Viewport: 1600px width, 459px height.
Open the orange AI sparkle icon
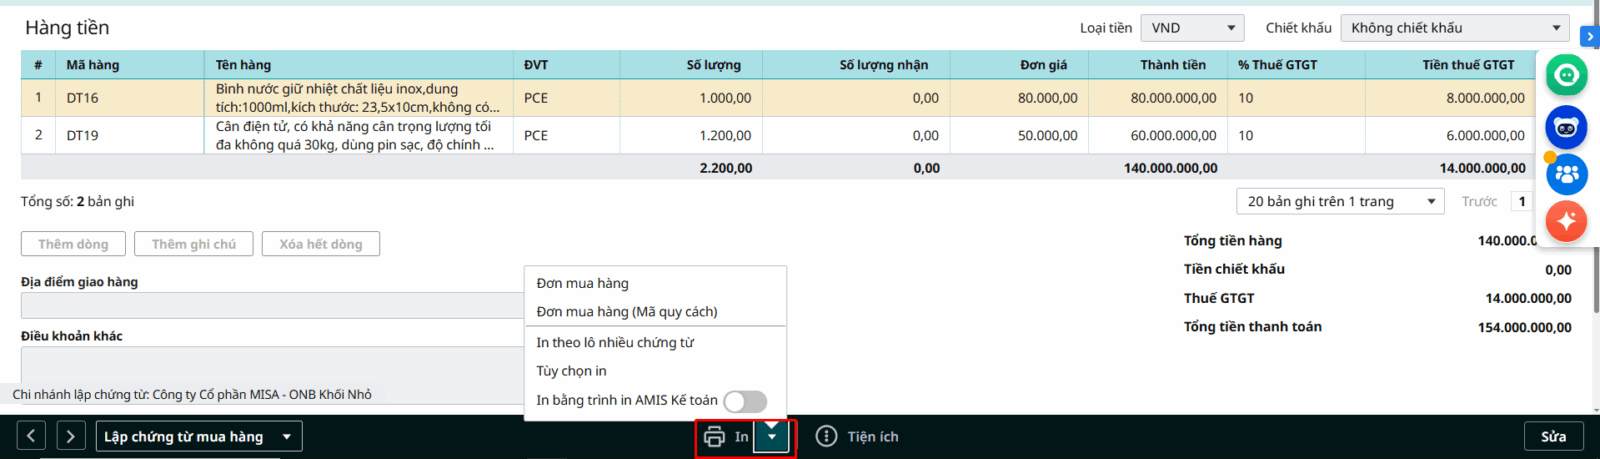click(x=1566, y=220)
